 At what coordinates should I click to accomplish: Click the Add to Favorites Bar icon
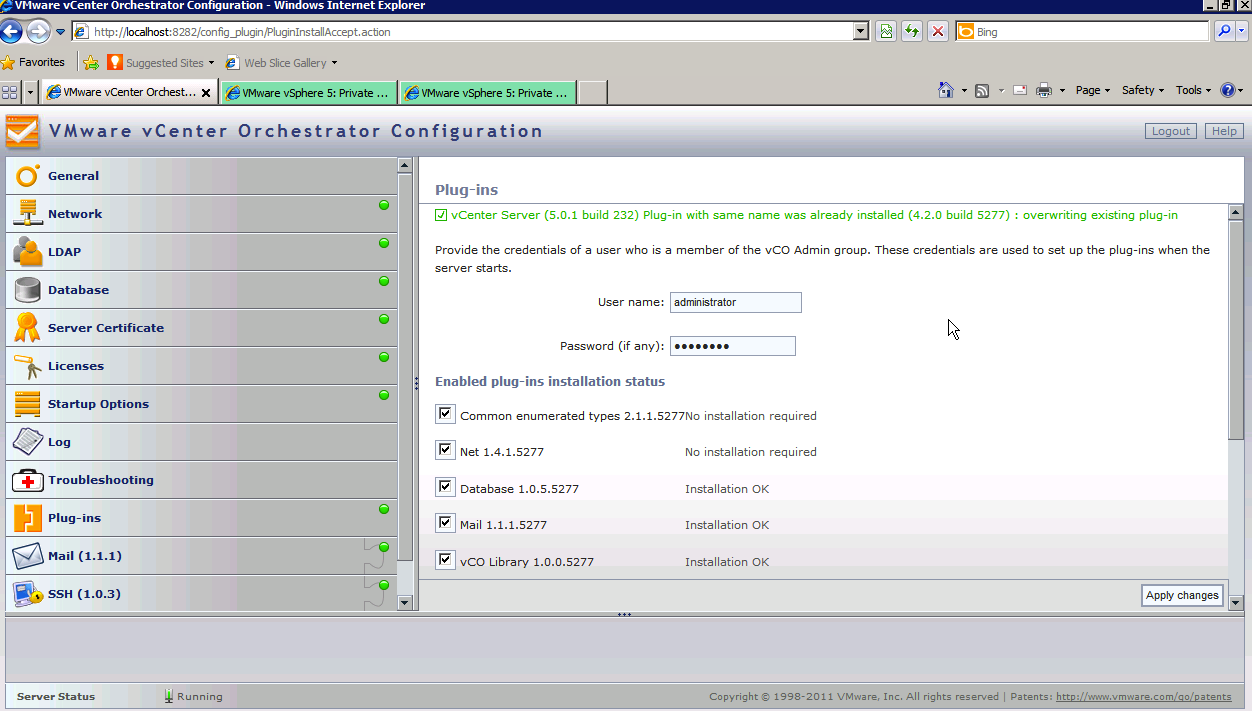pos(91,62)
